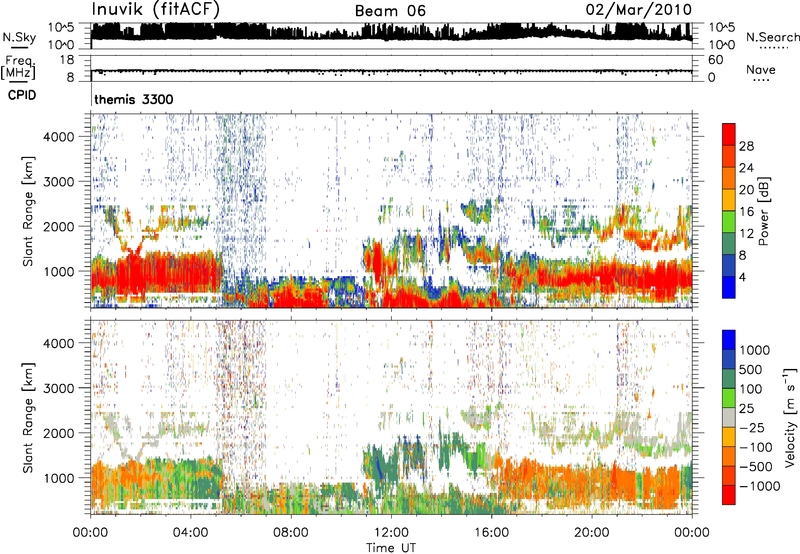The image size is (800, 554).
Task: Click the '-1000' velocity colorbar tick
Action: pyautogui.click(x=759, y=486)
